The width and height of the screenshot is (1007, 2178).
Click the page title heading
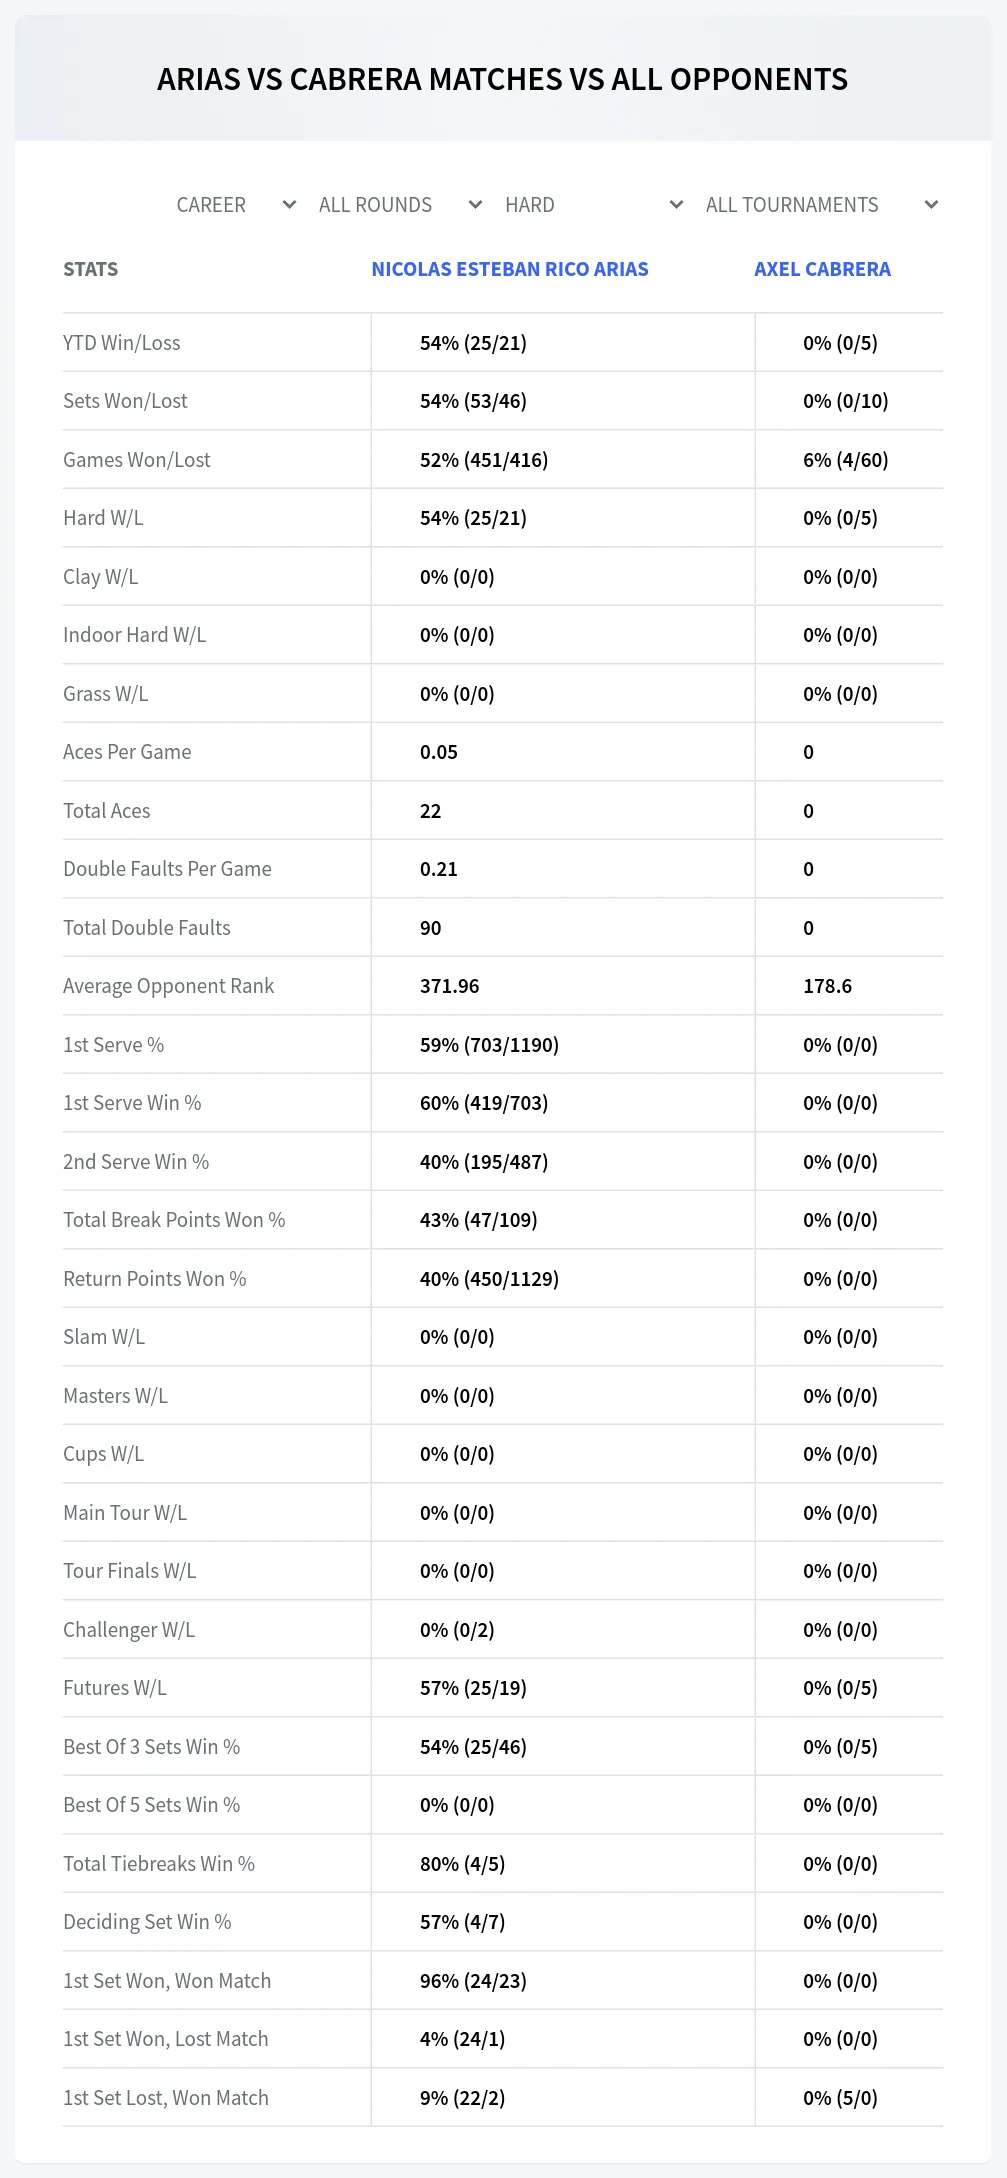503,79
